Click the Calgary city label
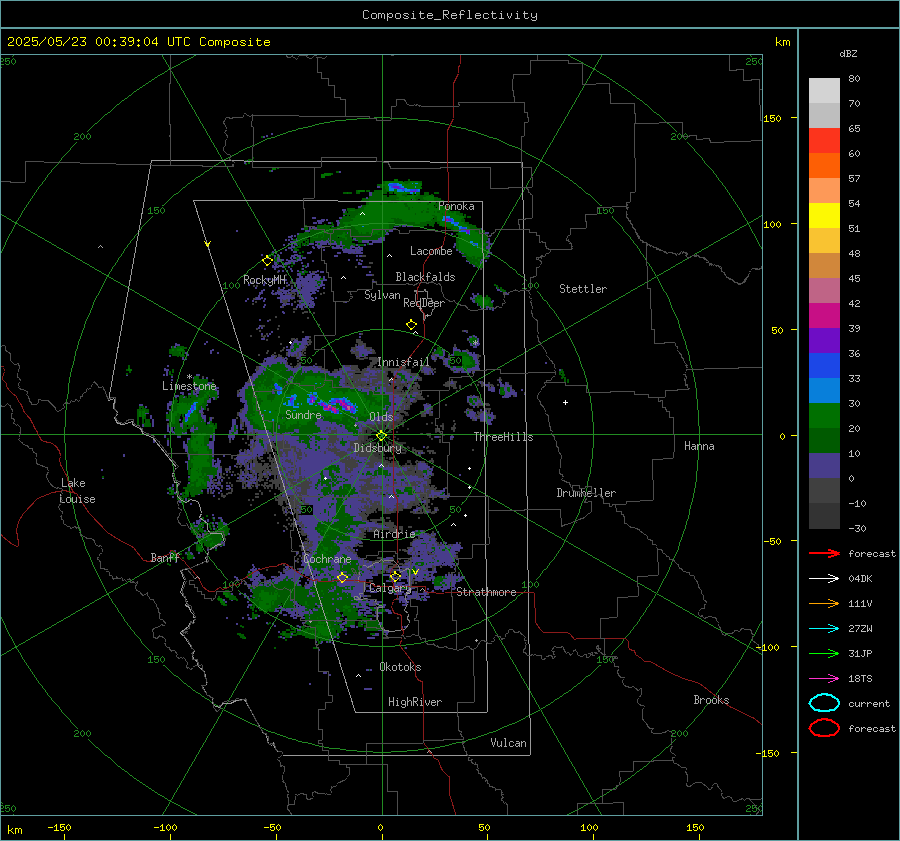The image size is (900, 841). (390, 588)
